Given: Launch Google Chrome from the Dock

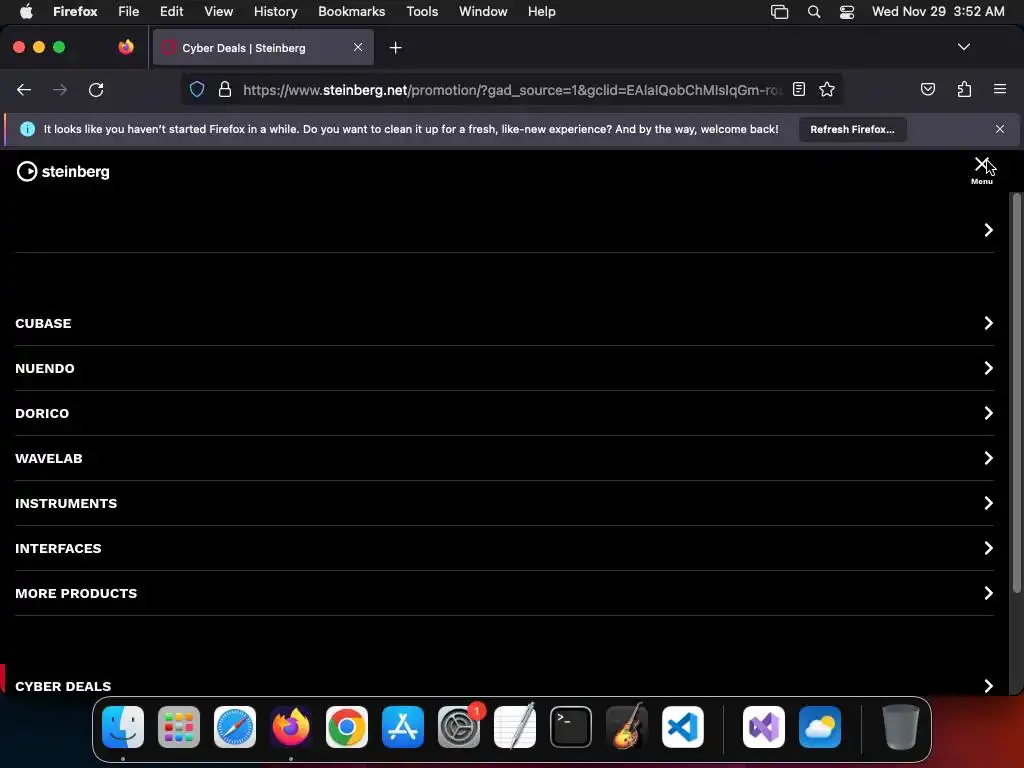Looking at the screenshot, I should pyautogui.click(x=347, y=727).
